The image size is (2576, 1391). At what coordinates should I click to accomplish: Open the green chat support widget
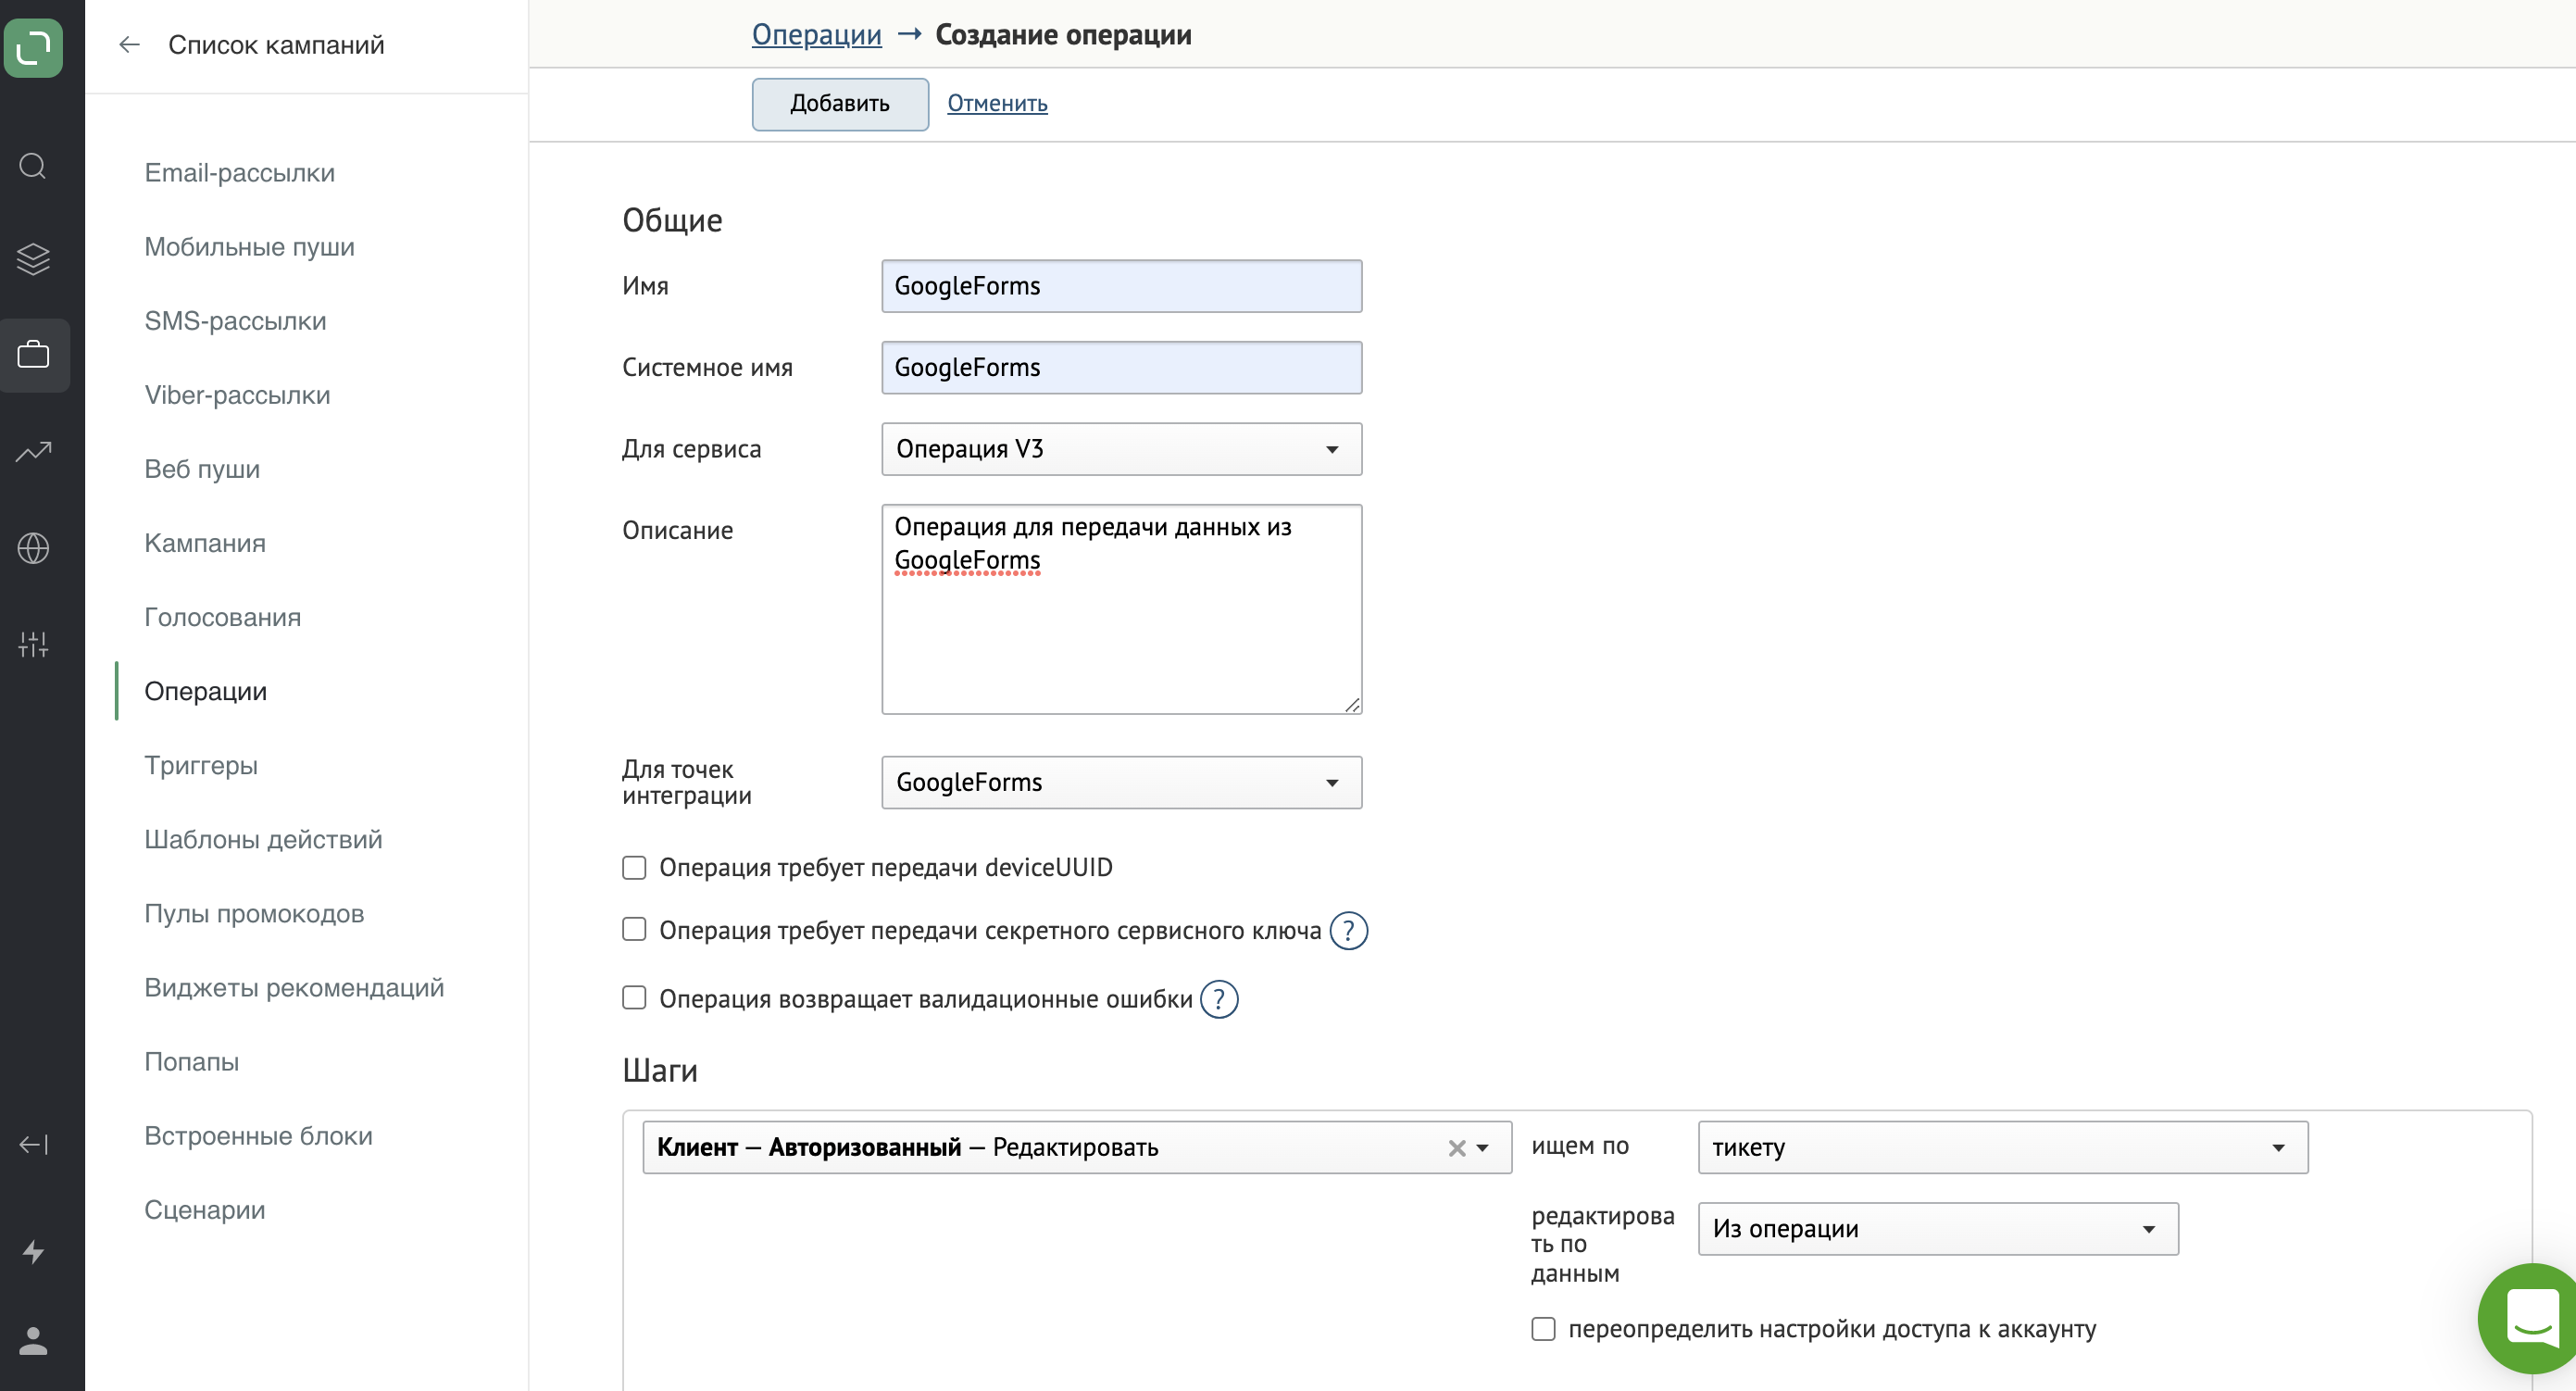click(2530, 1318)
